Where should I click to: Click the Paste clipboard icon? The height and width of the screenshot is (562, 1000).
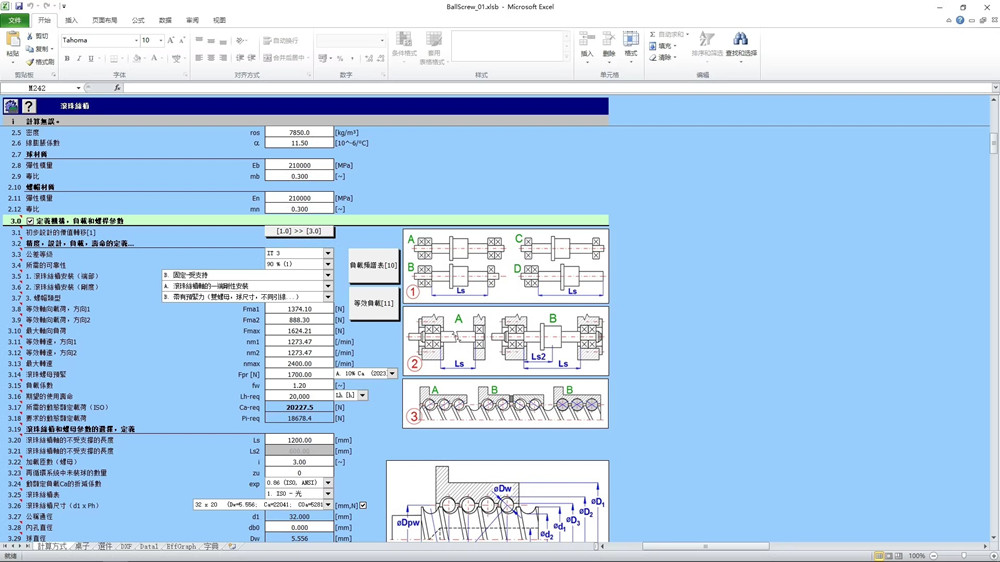coord(13,40)
